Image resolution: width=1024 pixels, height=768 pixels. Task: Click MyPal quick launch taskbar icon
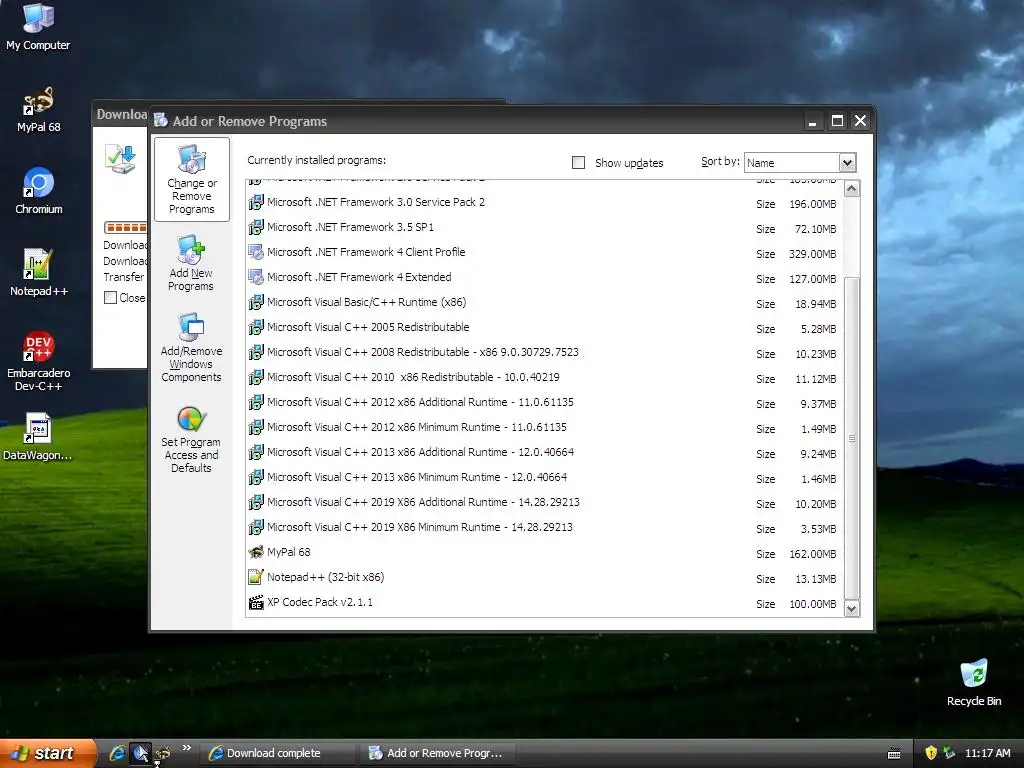162,753
